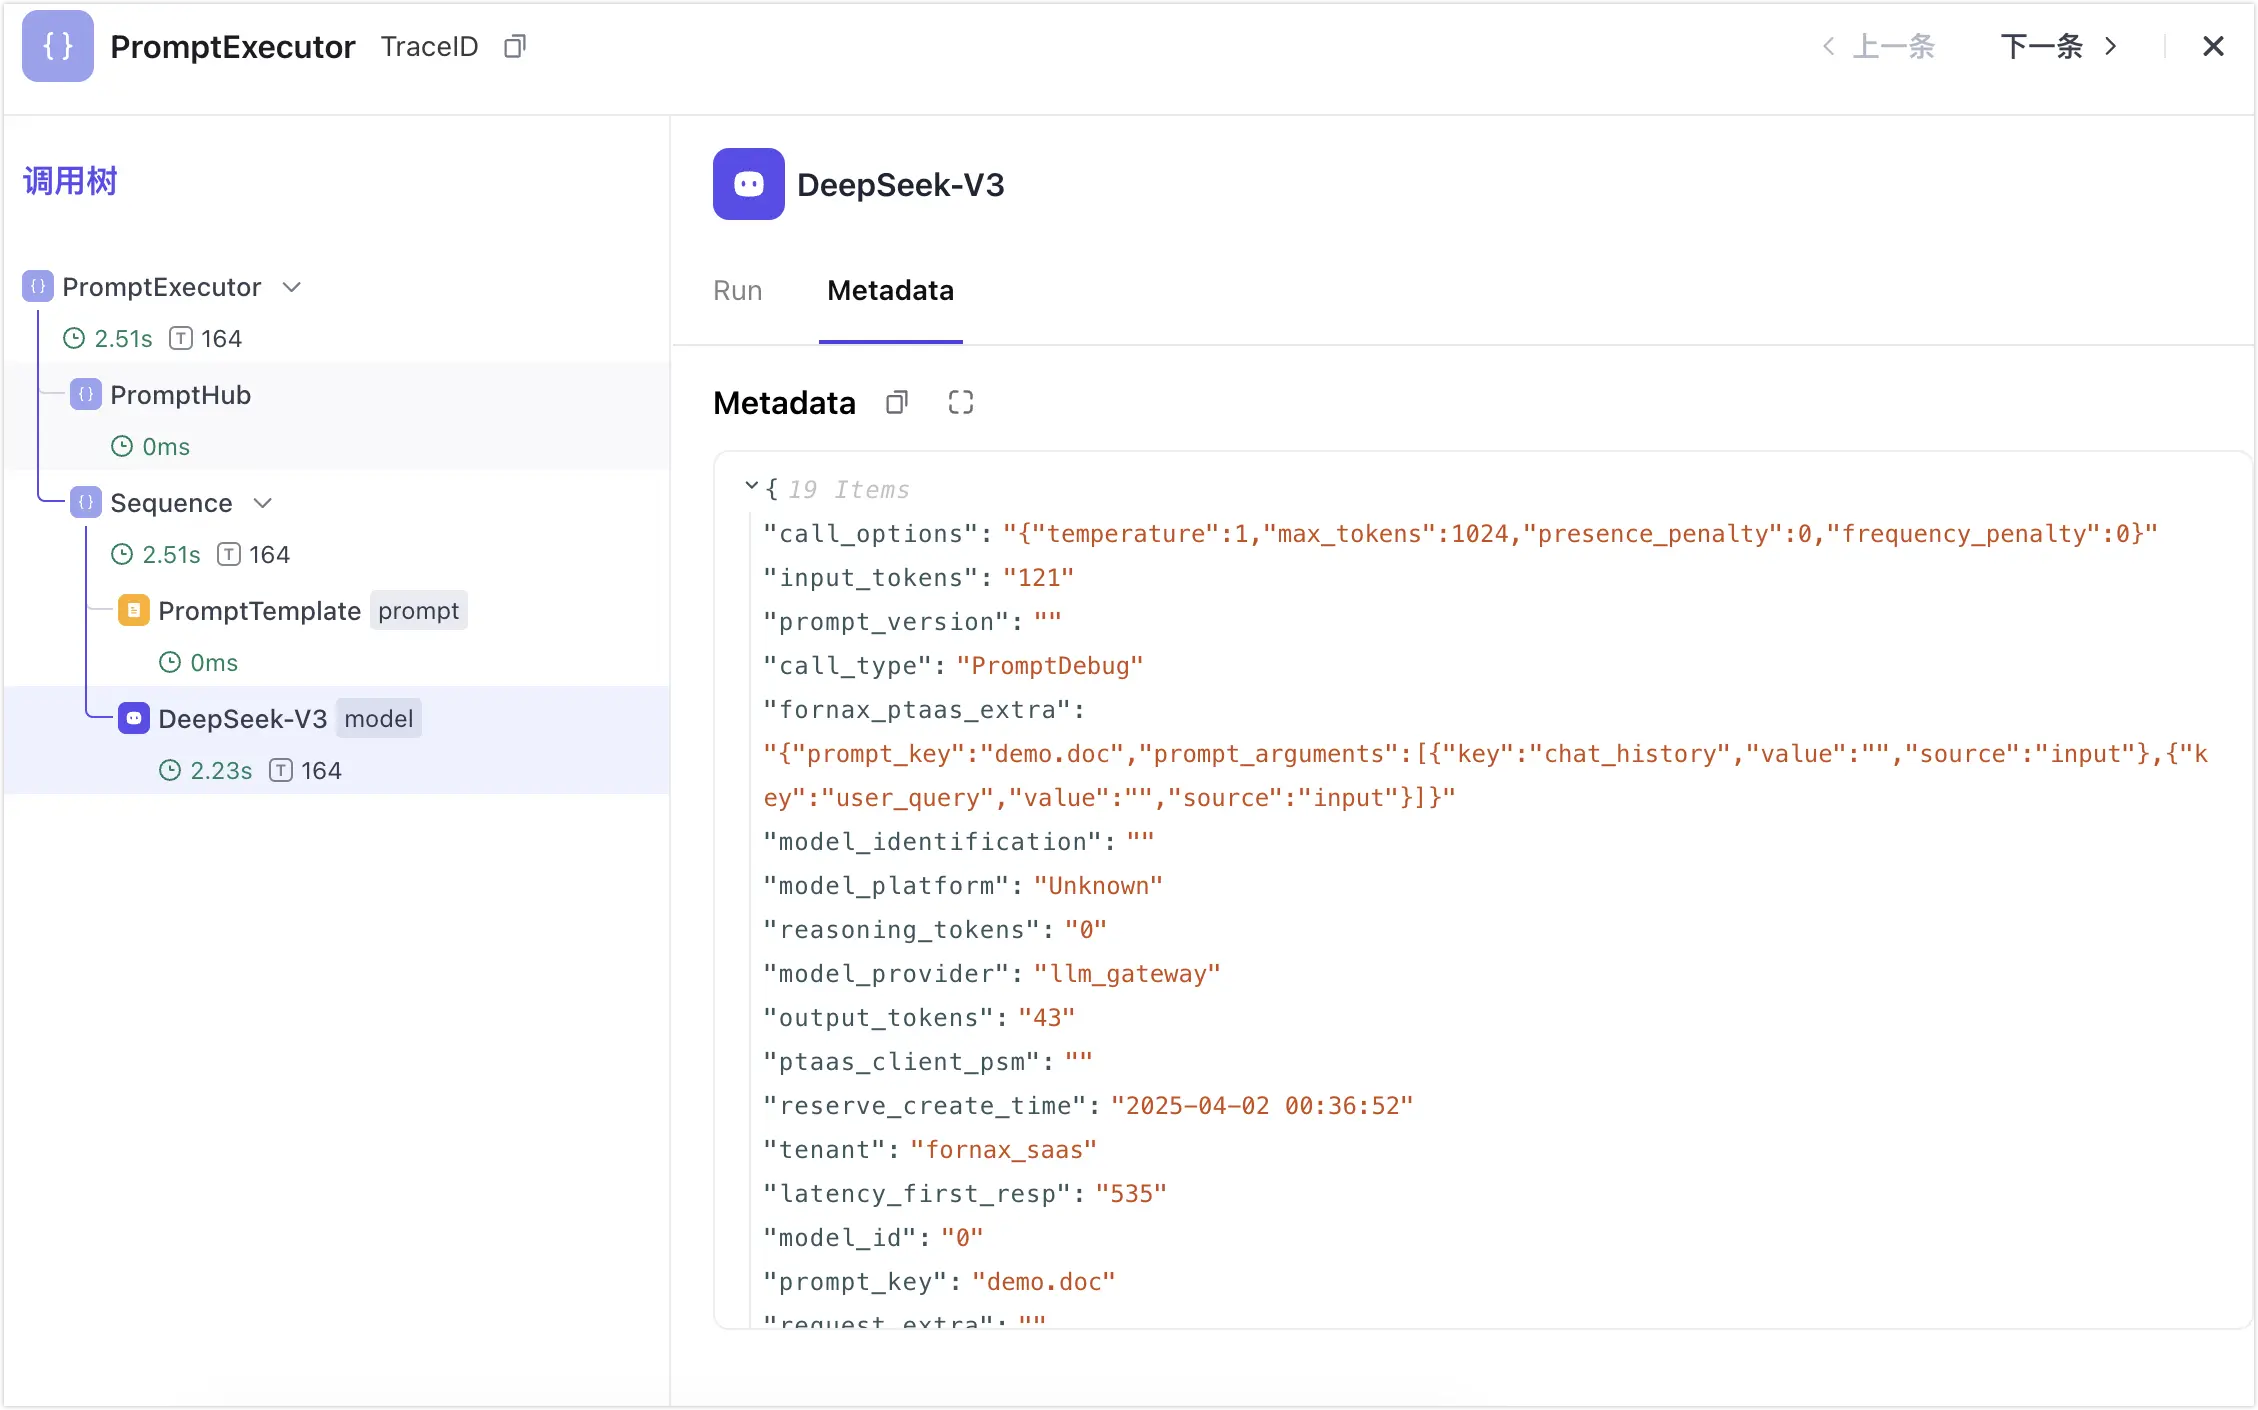This screenshot has height=1410, width=2258.
Task: Click the clock icon under PromptExecutor
Action: point(74,339)
